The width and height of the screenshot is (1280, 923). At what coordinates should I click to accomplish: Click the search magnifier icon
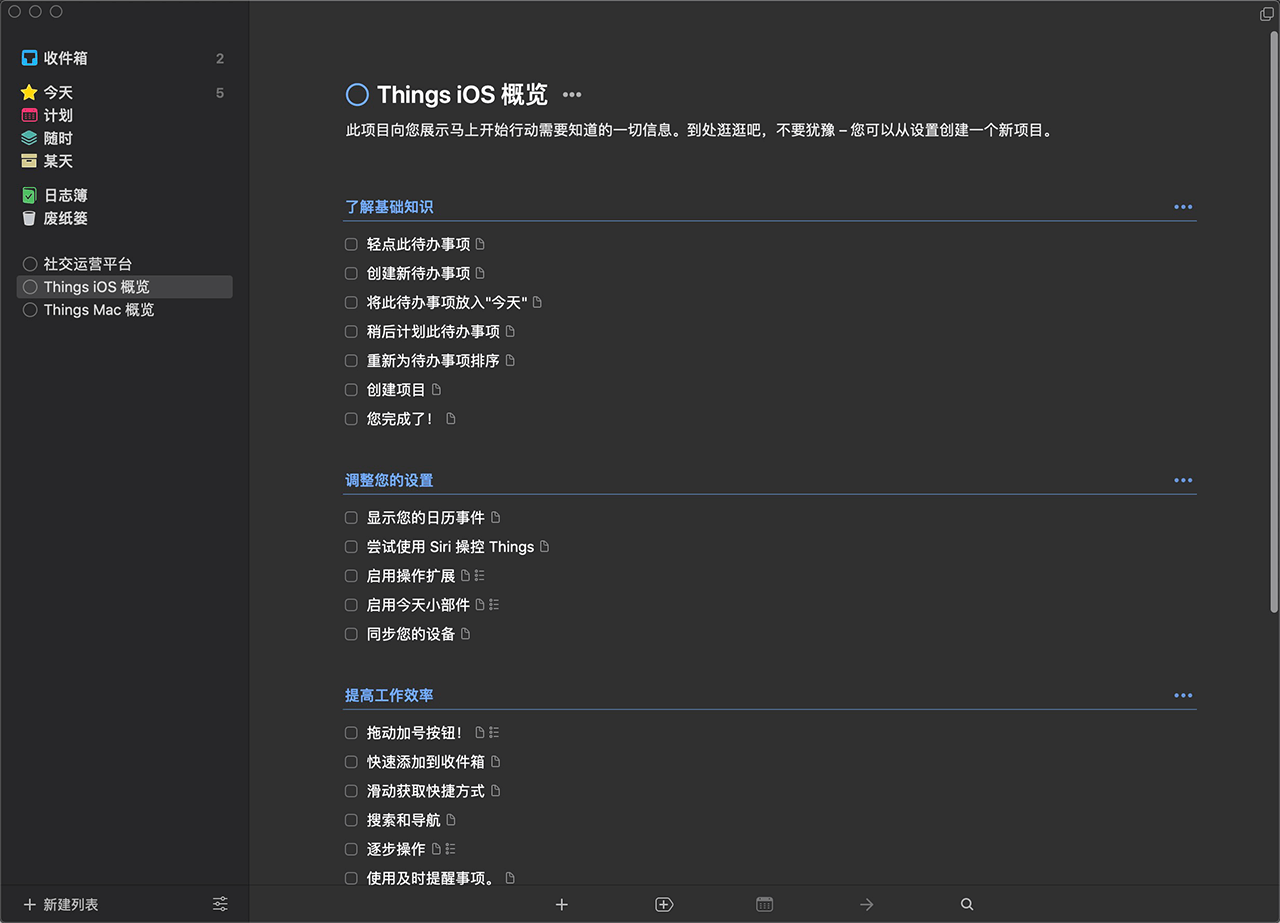(967, 904)
